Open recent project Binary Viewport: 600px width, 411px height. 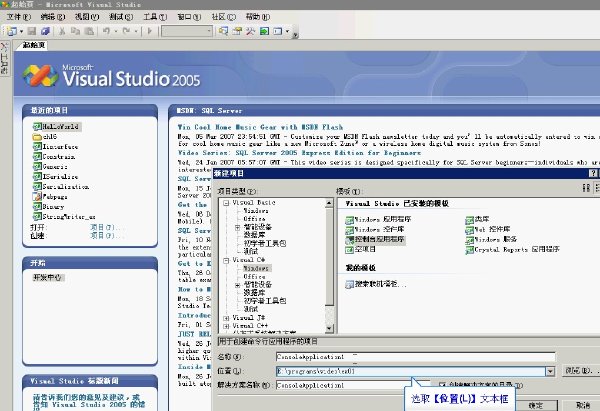click(49, 206)
